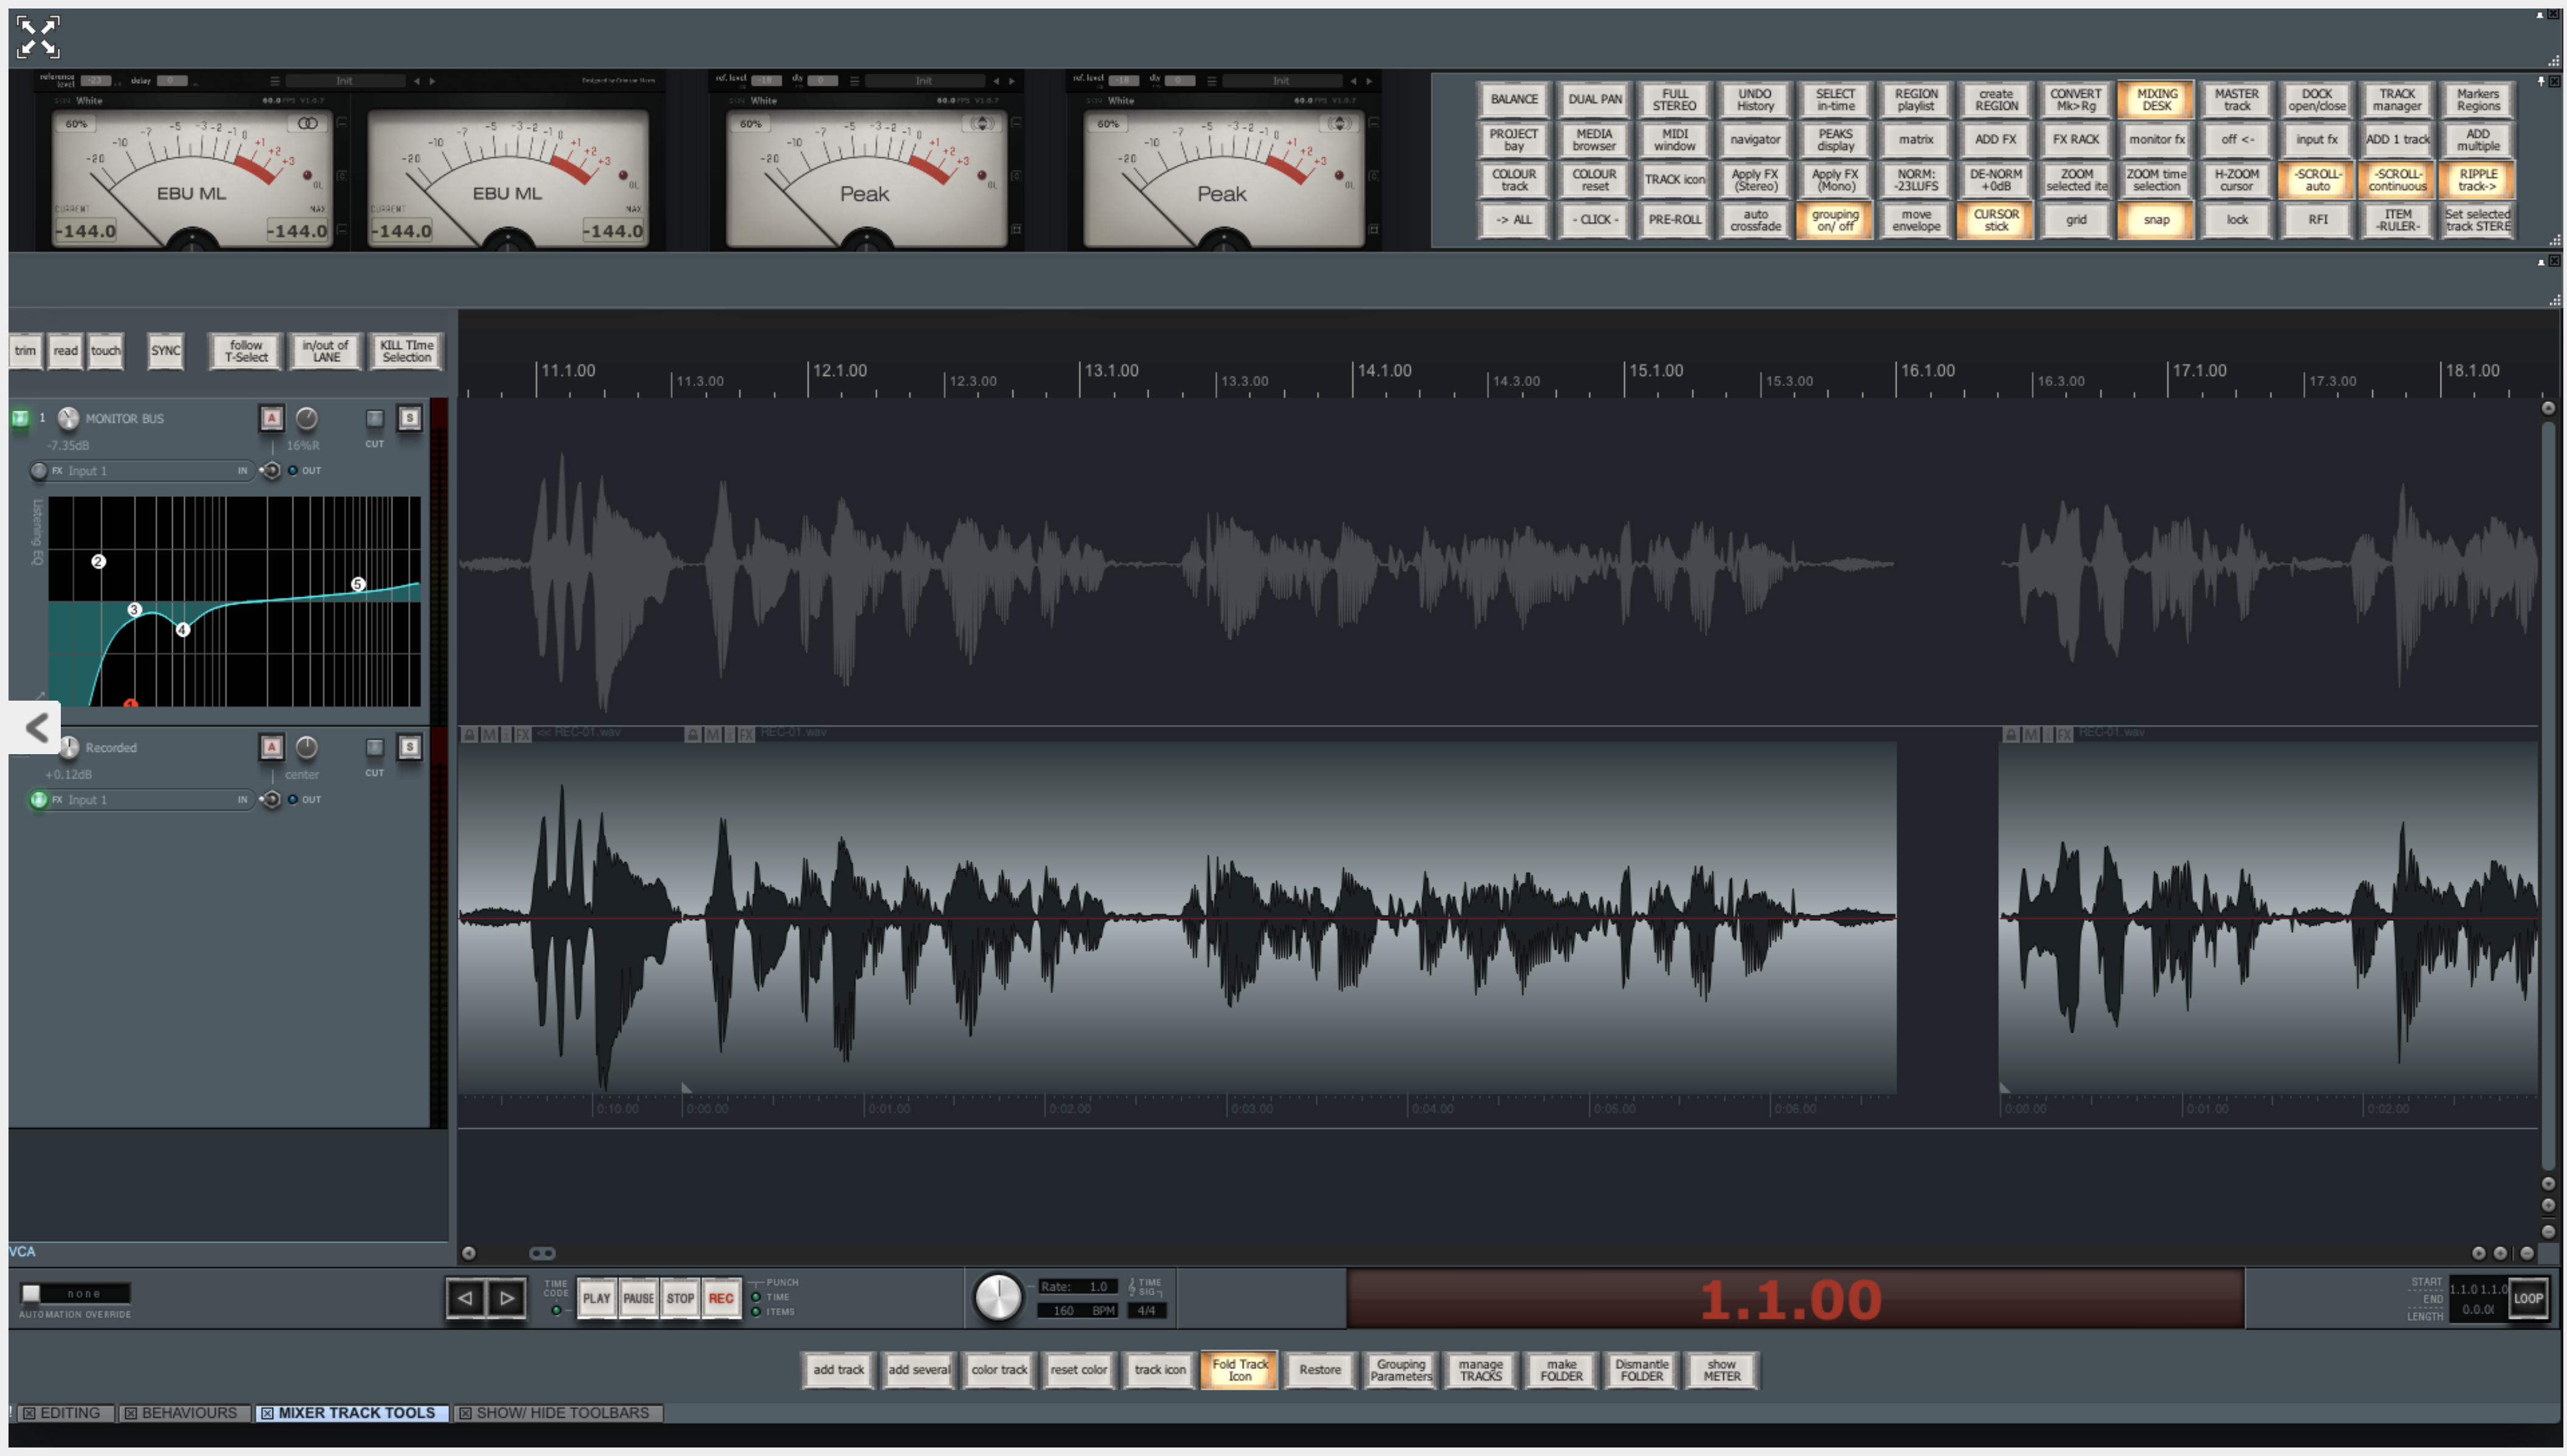Click the fullscreen expand arrows icon
Image resolution: width=2567 pixels, height=1456 pixels.
[38, 37]
